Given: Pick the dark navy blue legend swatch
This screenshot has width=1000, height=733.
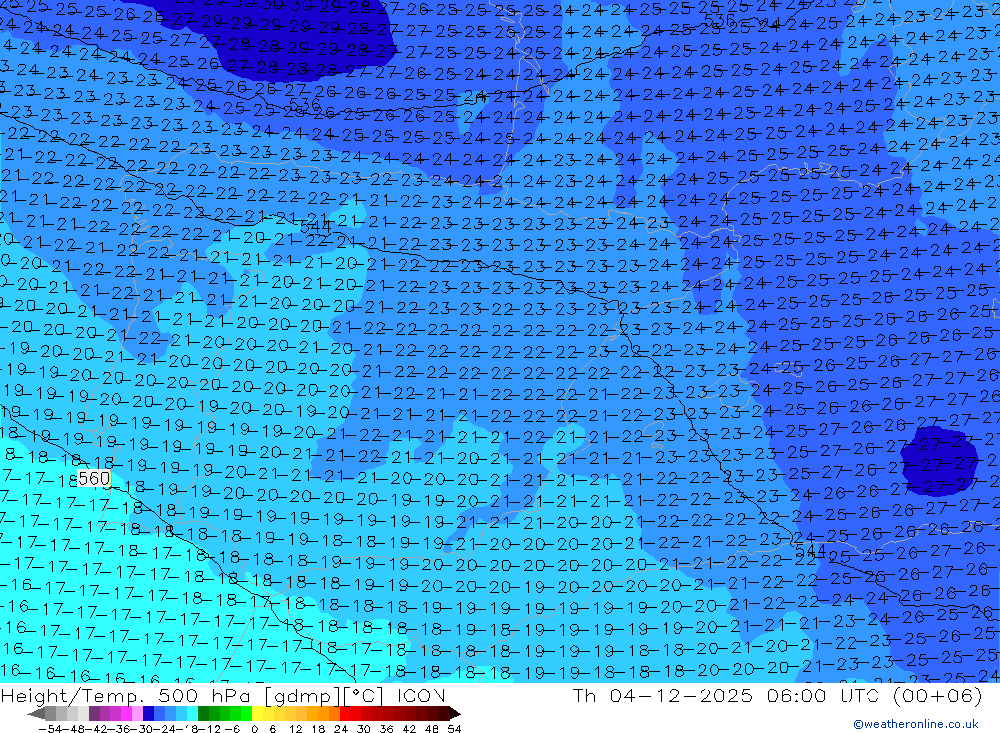Looking at the screenshot, I should (148, 713).
